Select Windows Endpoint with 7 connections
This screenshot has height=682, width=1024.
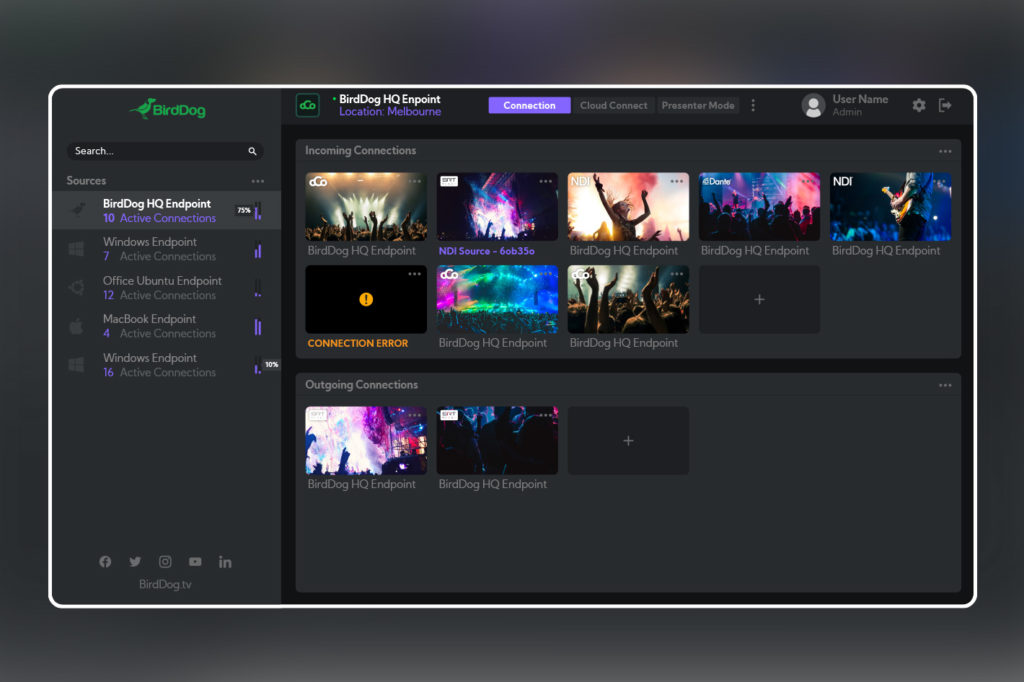(167, 249)
